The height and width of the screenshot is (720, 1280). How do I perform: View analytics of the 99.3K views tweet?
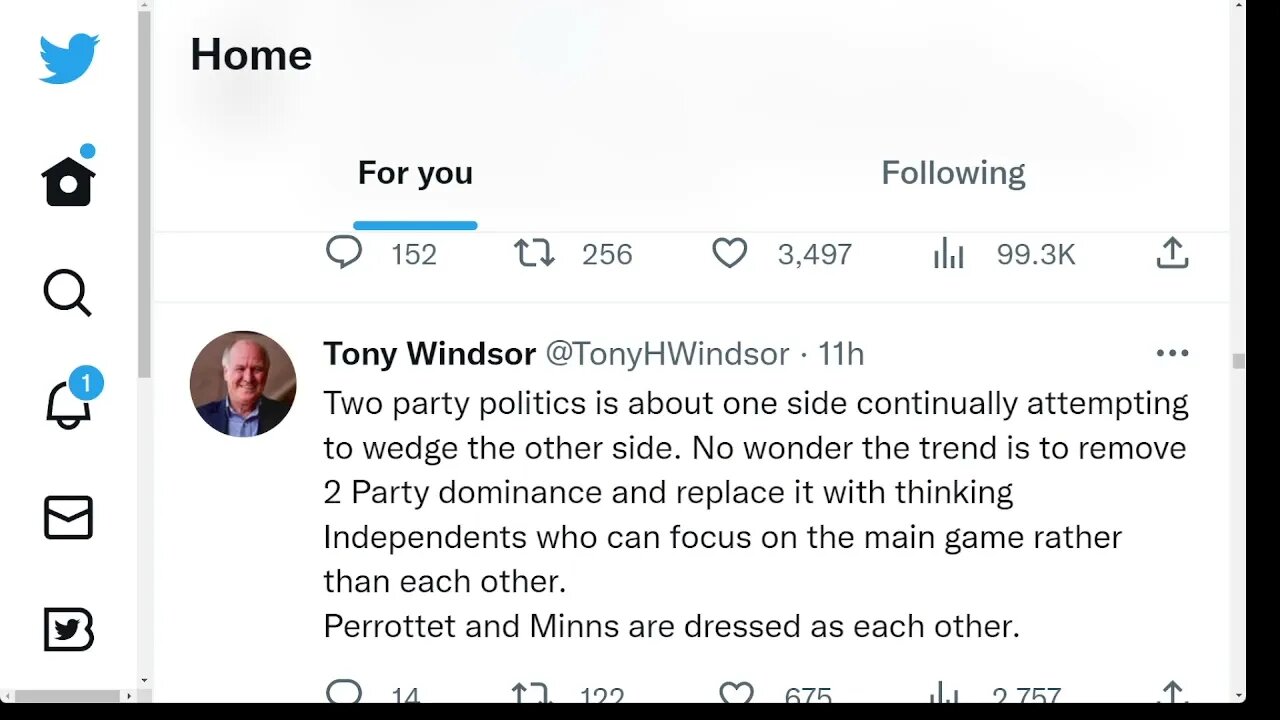coord(948,253)
